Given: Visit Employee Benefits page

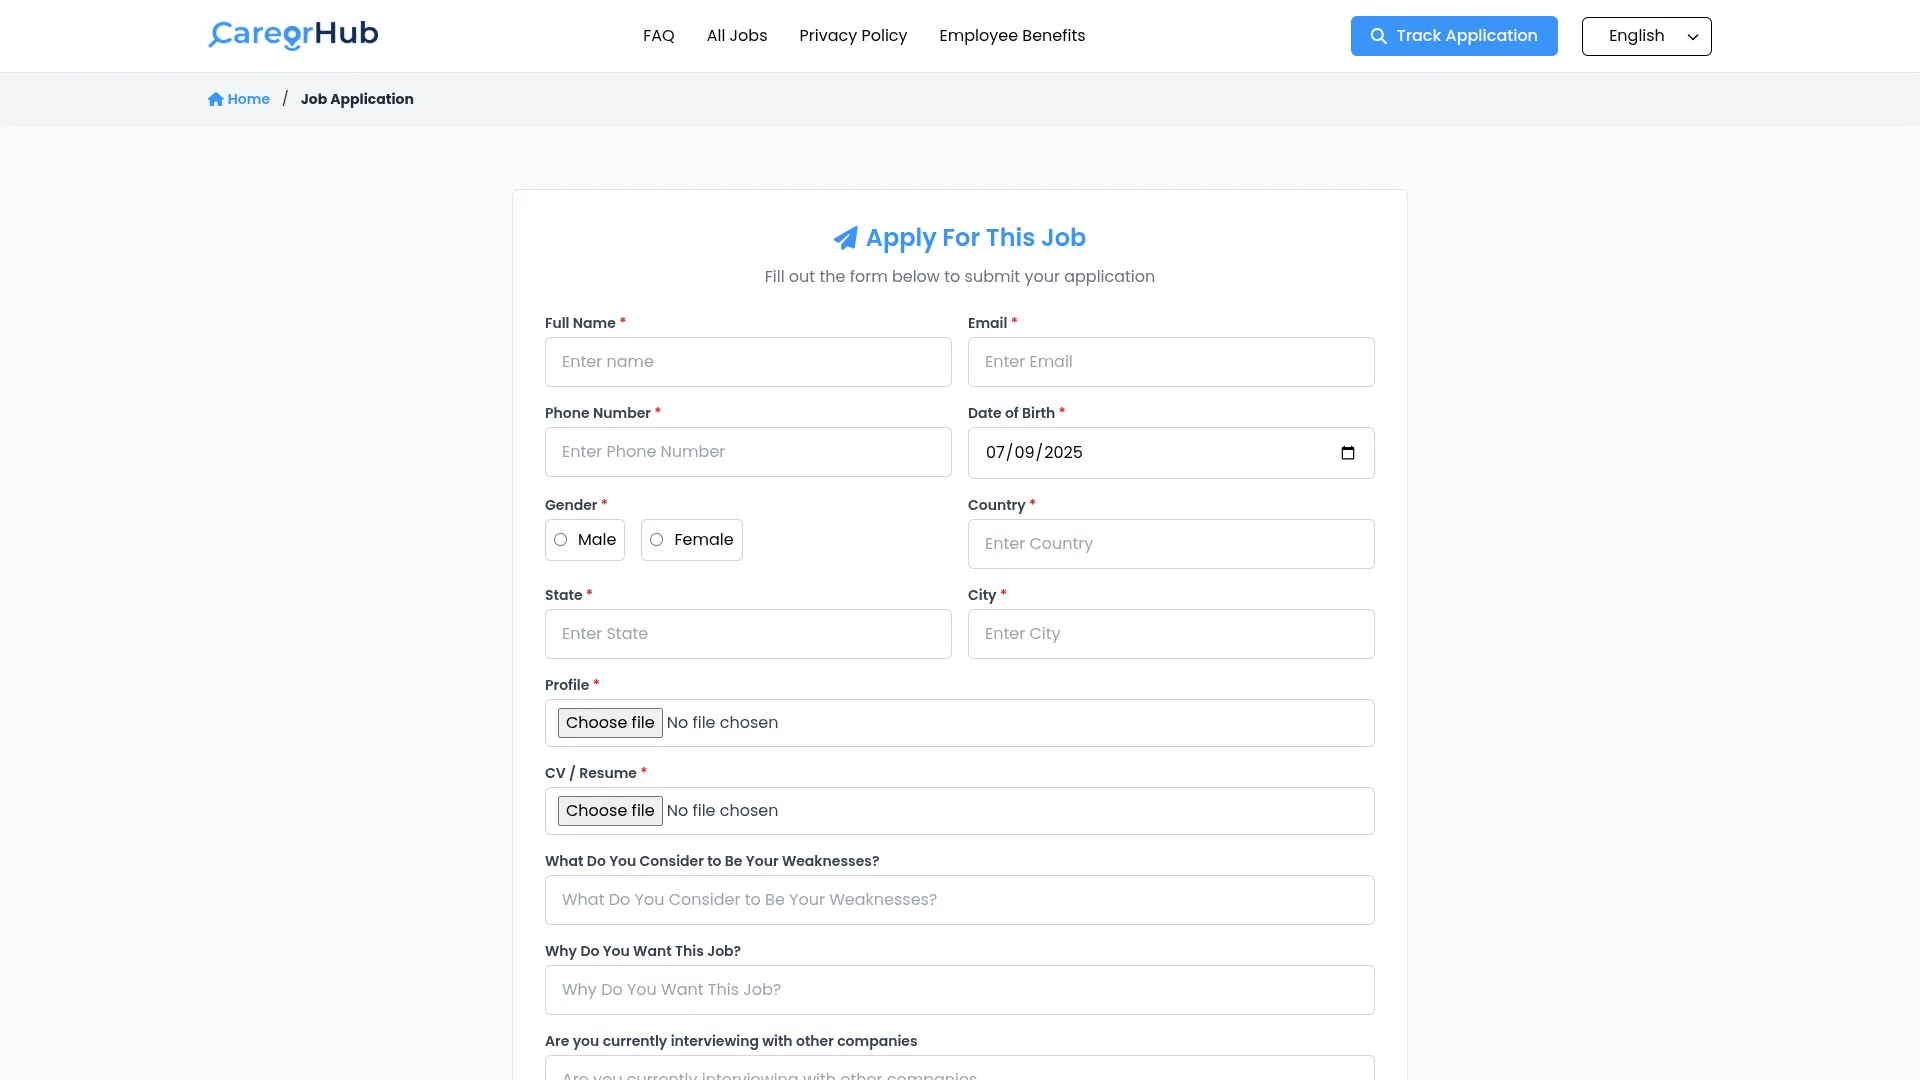Looking at the screenshot, I should [1012, 35].
